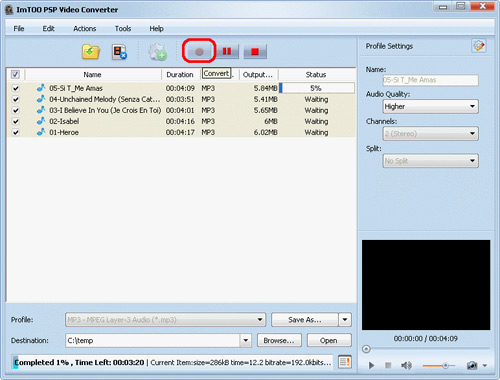Click the Destination path field C:\temp

tap(153, 340)
